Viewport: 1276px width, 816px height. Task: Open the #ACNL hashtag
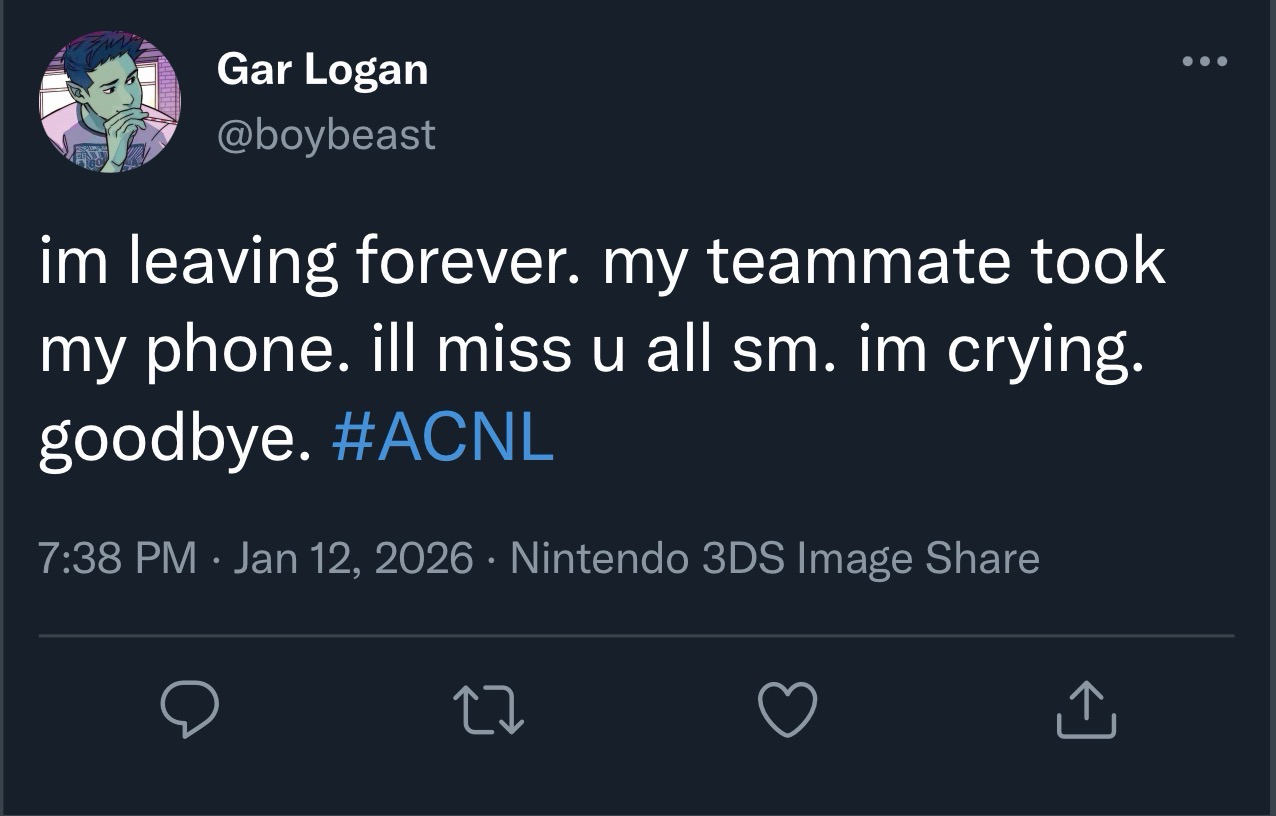[x=441, y=438]
